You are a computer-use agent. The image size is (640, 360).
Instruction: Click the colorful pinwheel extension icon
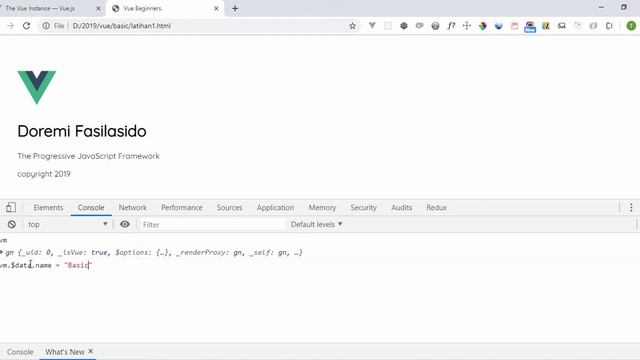(482, 26)
